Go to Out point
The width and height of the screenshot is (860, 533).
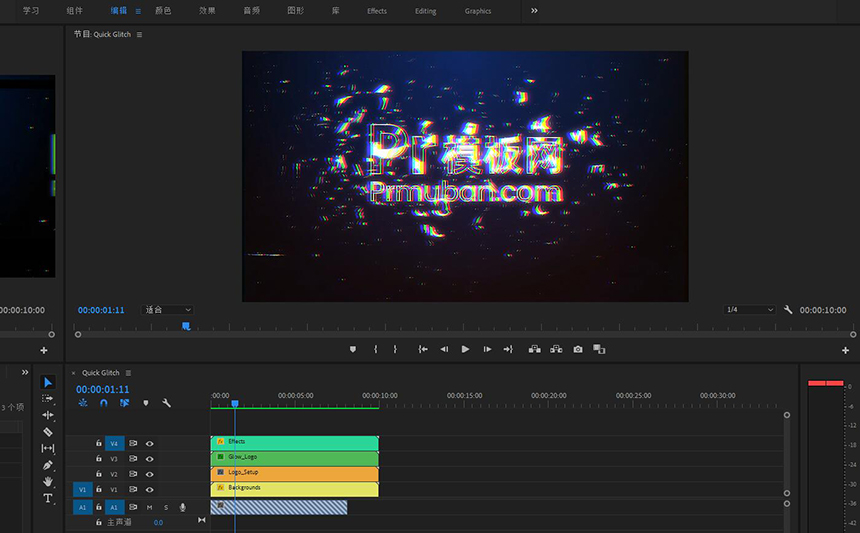(x=508, y=349)
